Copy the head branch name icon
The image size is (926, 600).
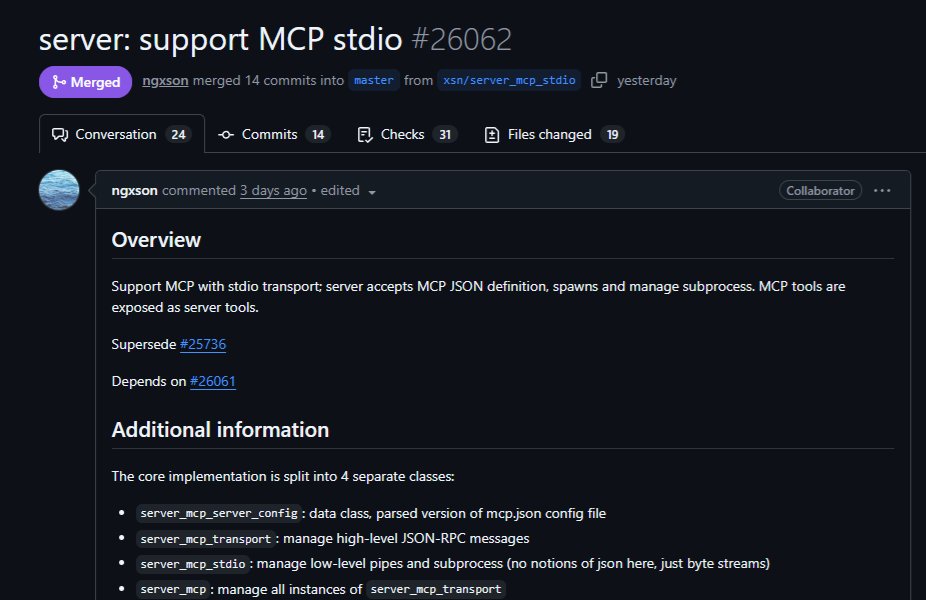pos(599,80)
